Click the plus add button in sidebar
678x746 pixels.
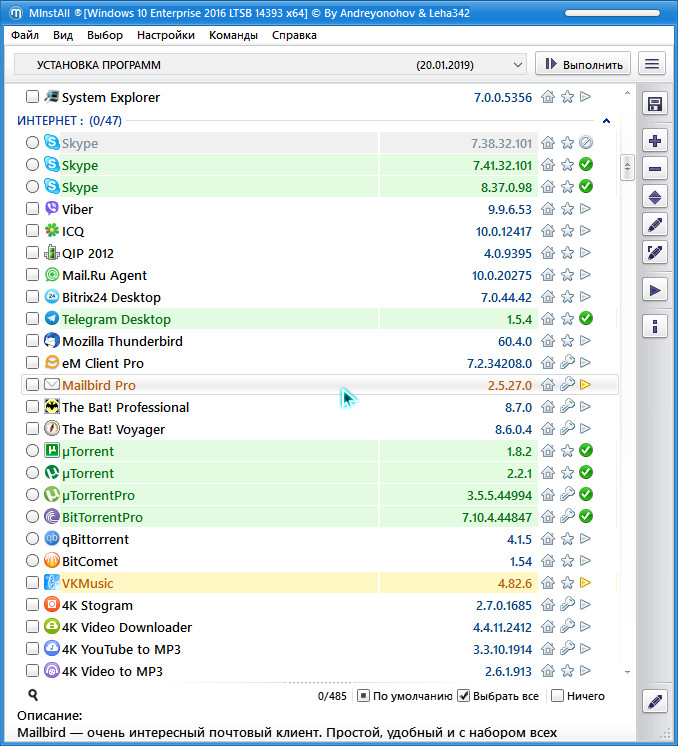point(655,141)
